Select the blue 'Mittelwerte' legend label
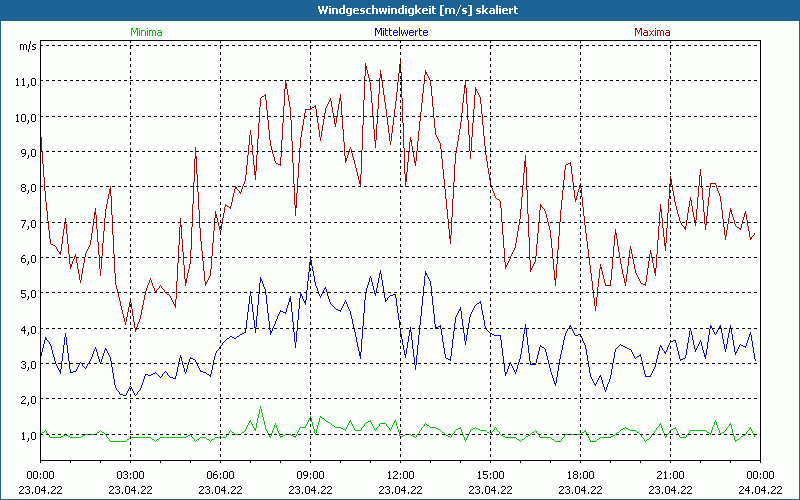The image size is (800, 500). point(401,32)
